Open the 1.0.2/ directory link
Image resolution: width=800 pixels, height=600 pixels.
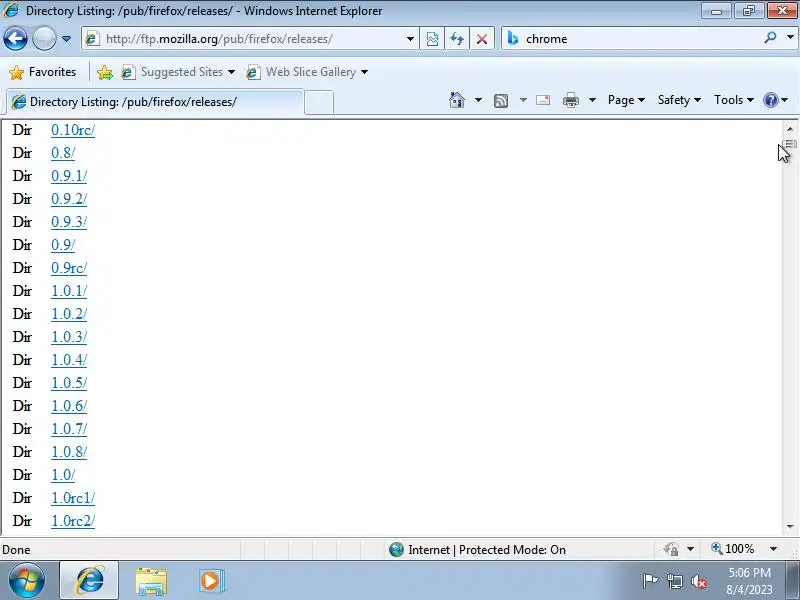click(x=69, y=314)
